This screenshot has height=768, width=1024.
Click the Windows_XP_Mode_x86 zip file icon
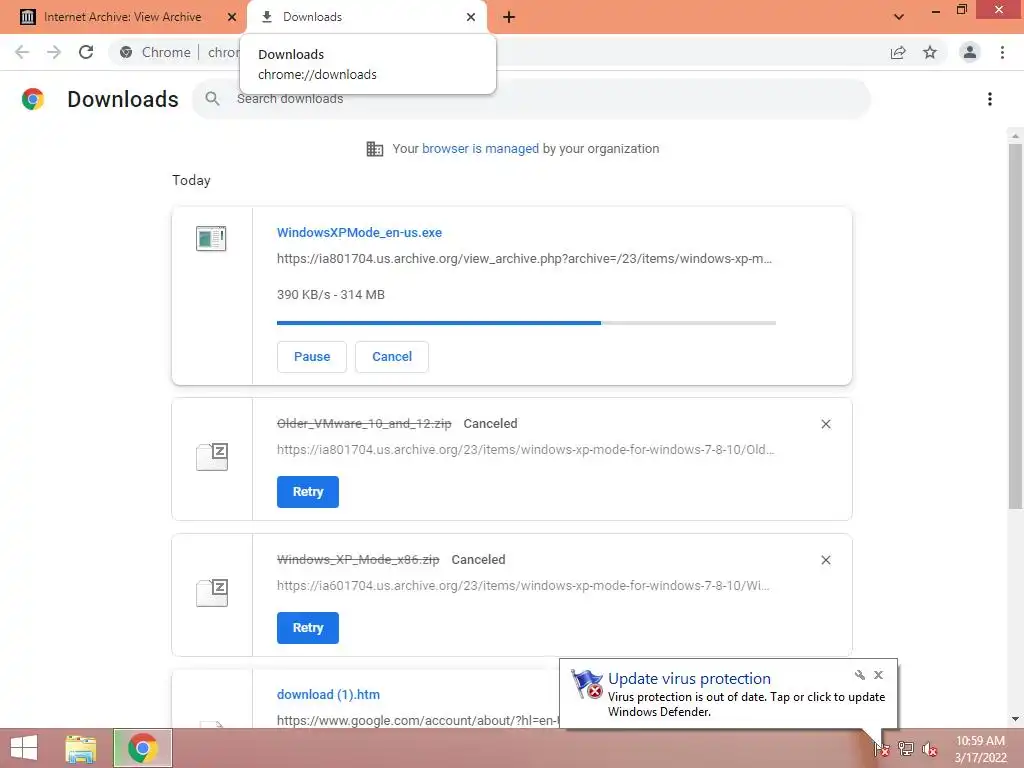point(212,592)
